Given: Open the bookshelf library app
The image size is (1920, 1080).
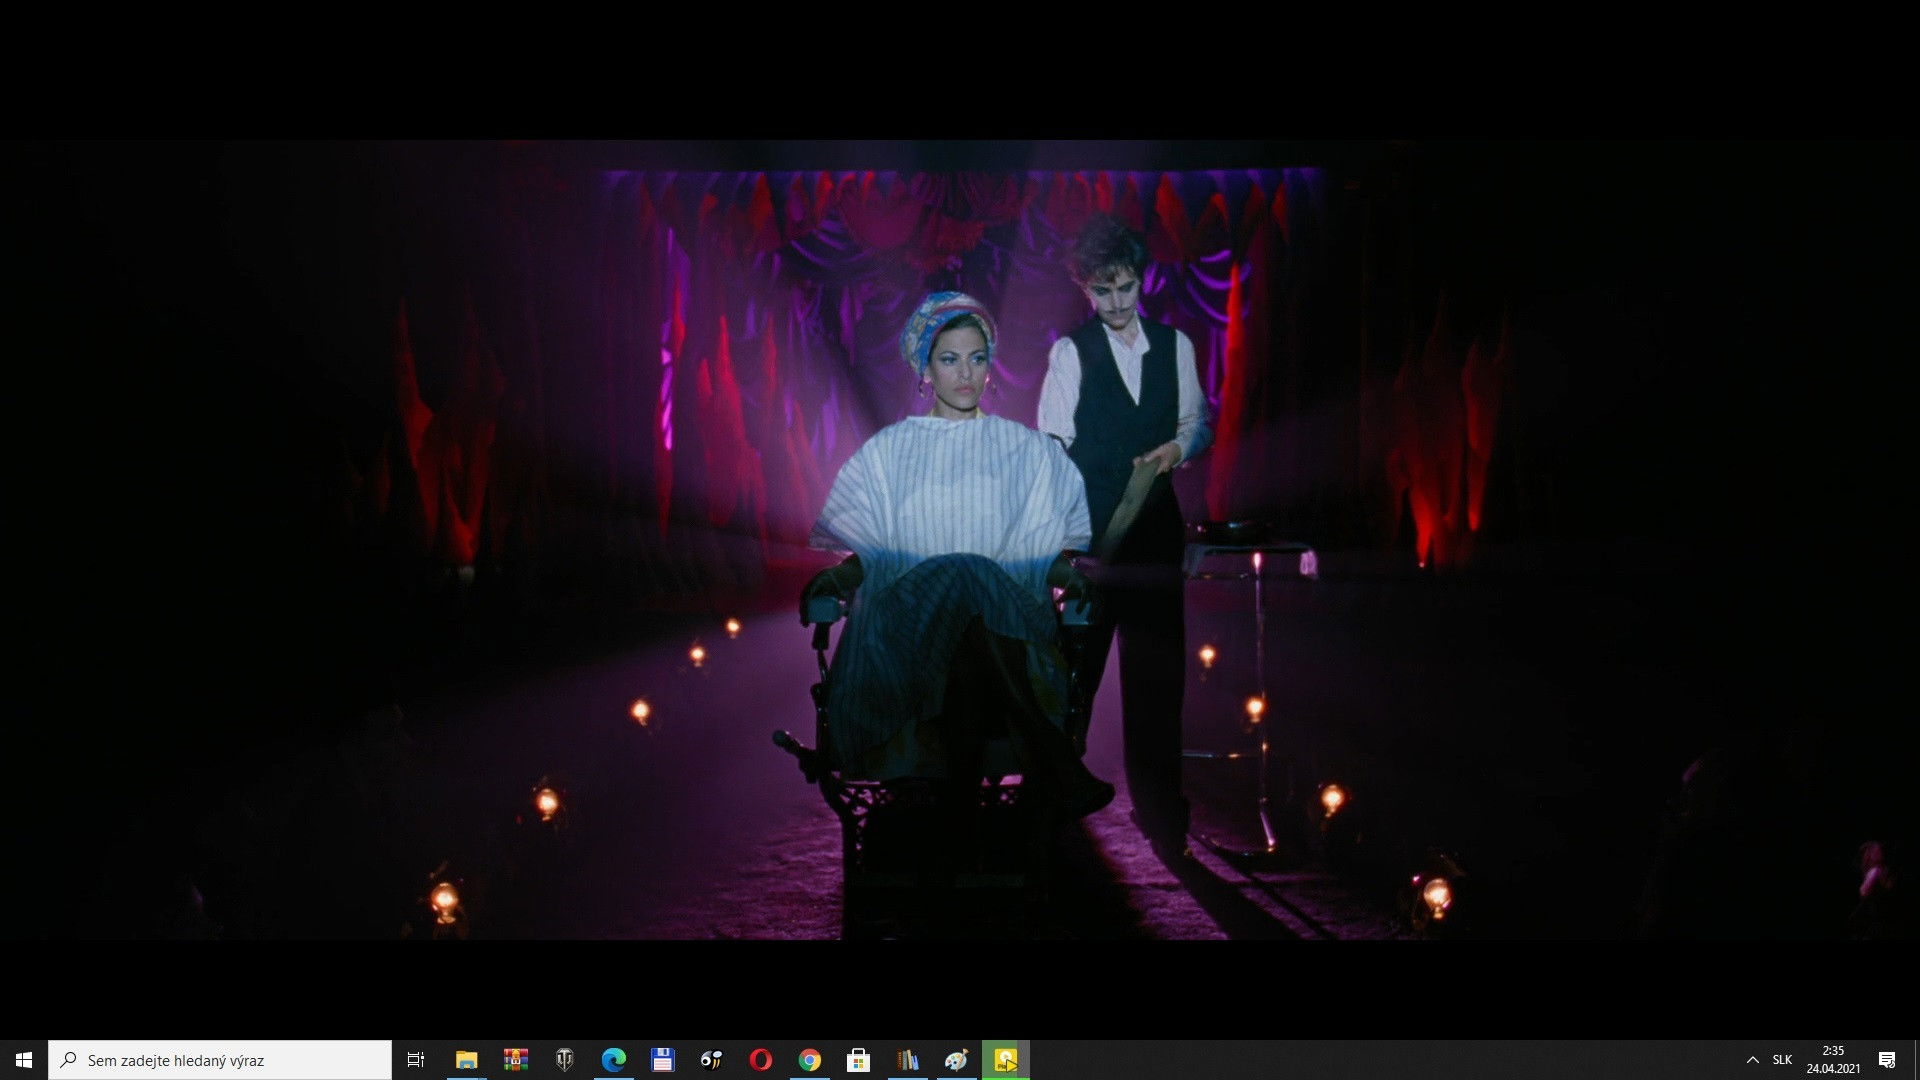Looking at the screenshot, I should click(907, 1060).
